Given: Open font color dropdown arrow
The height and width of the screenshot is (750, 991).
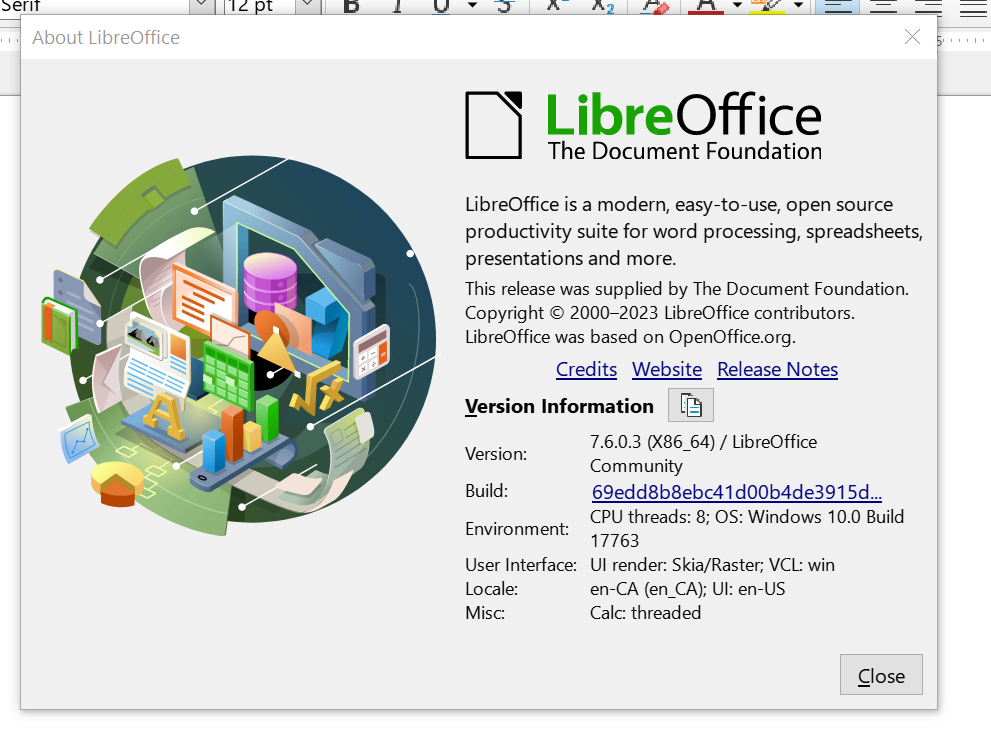Looking at the screenshot, I should [x=737, y=6].
